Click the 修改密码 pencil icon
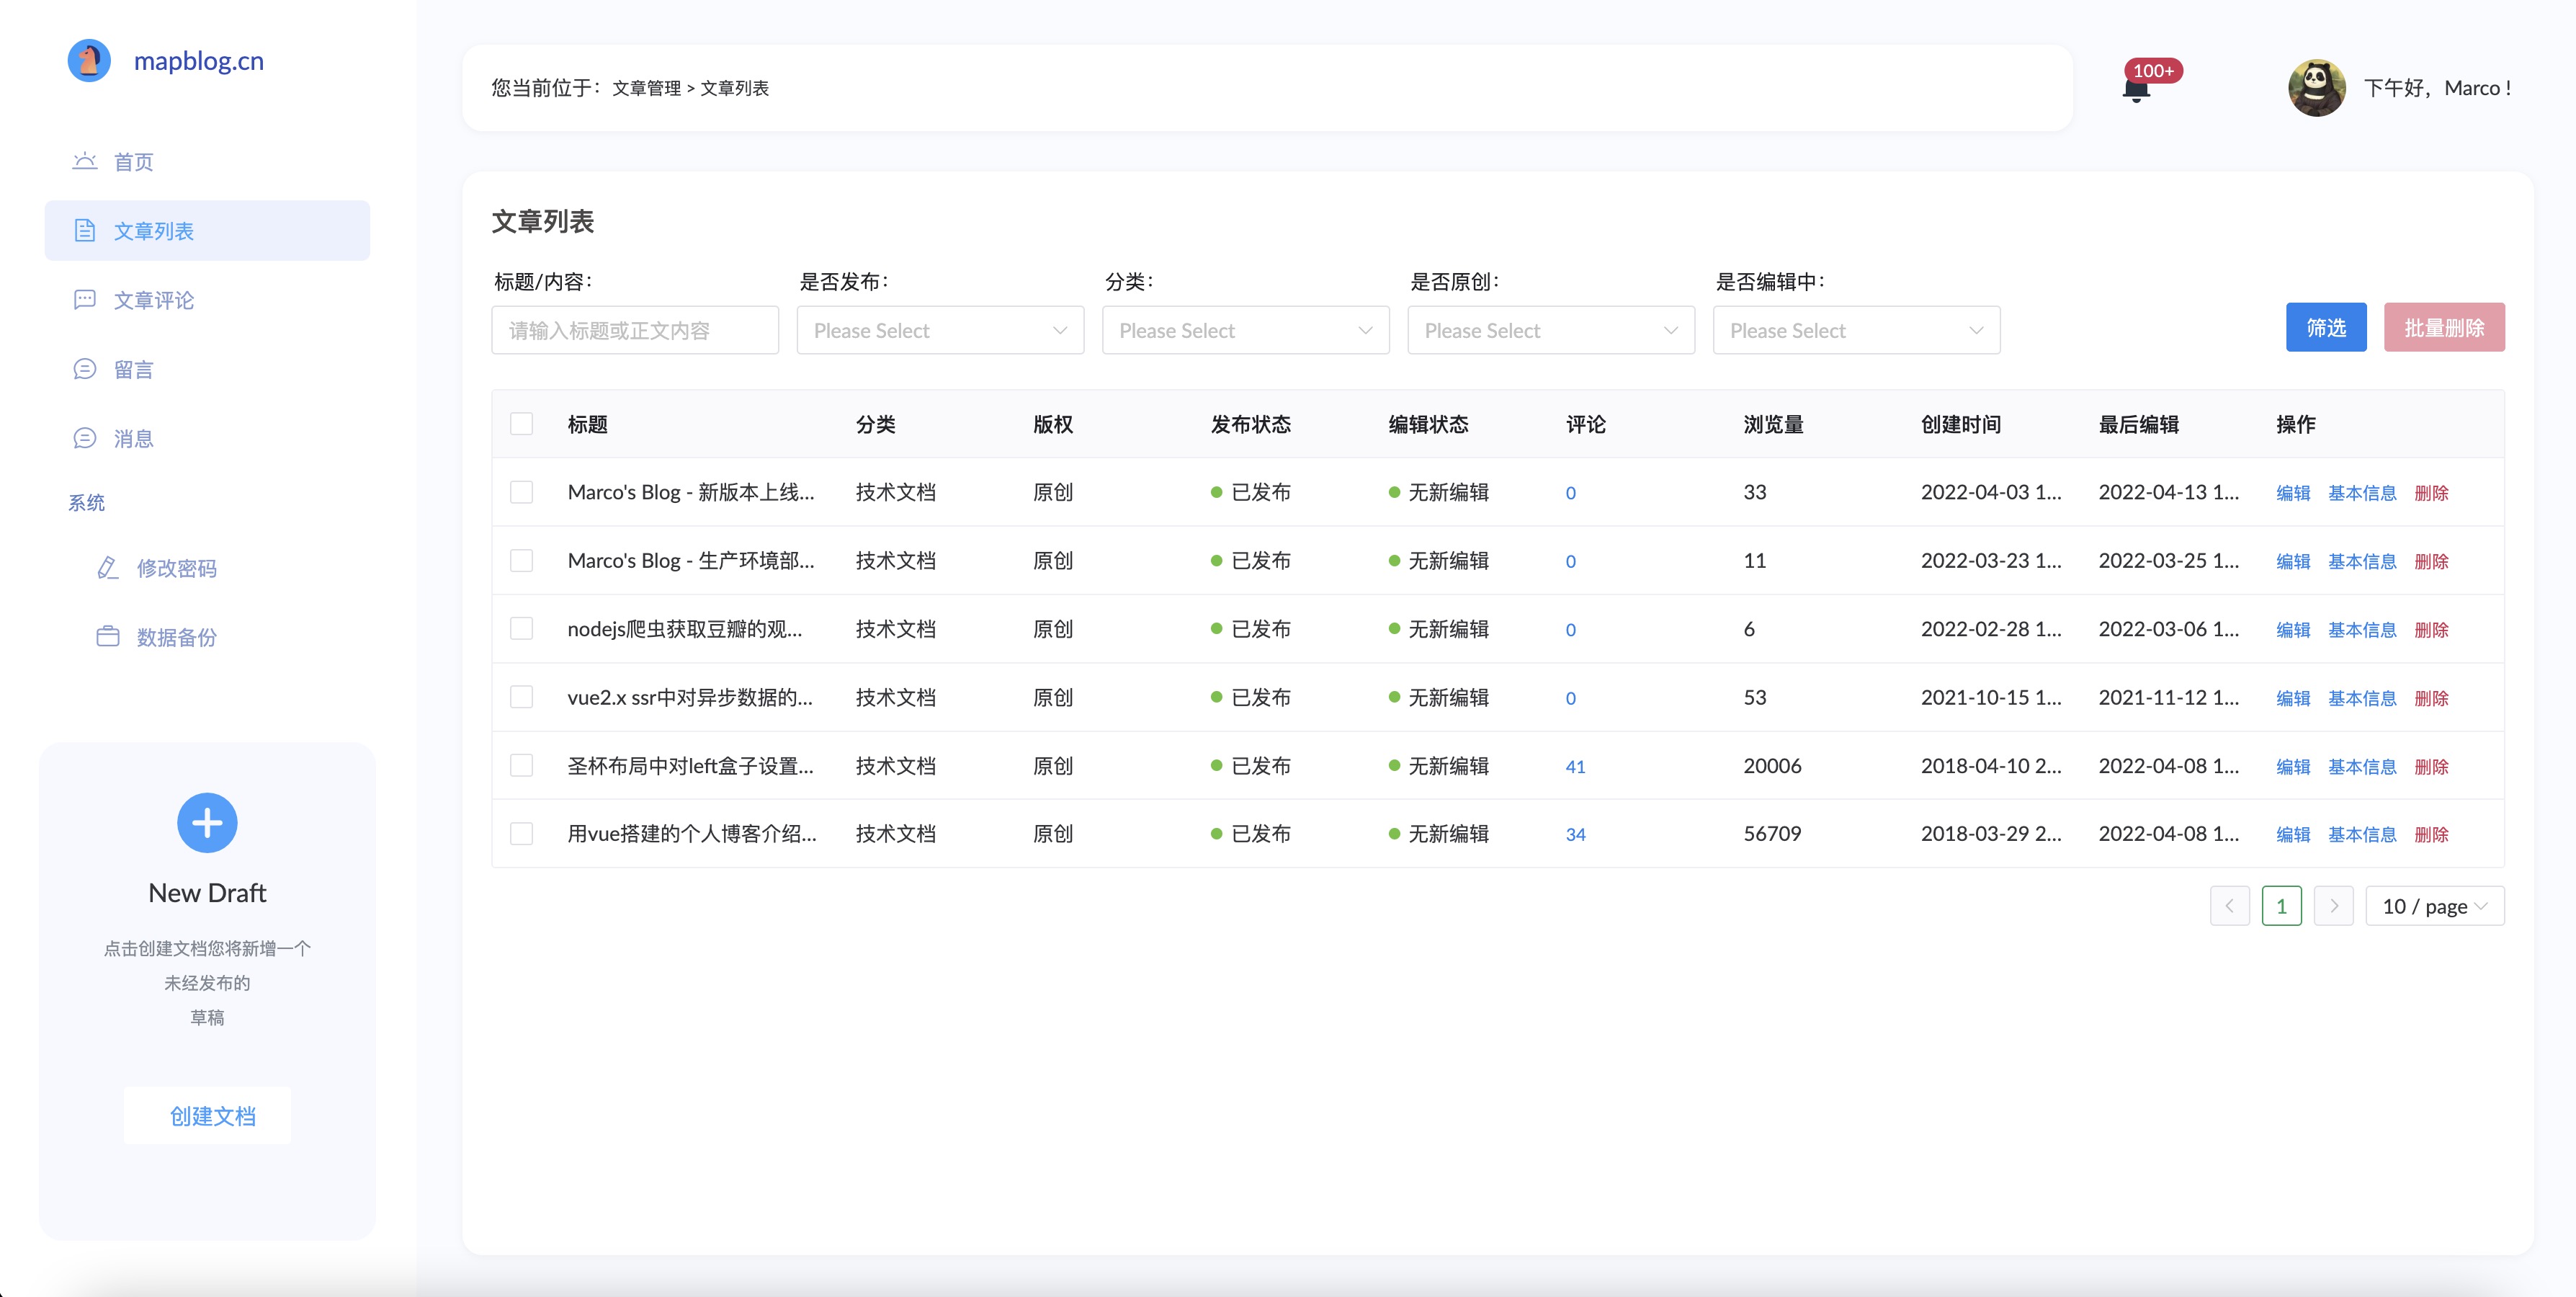This screenshot has width=2576, height=1297. pos(107,567)
